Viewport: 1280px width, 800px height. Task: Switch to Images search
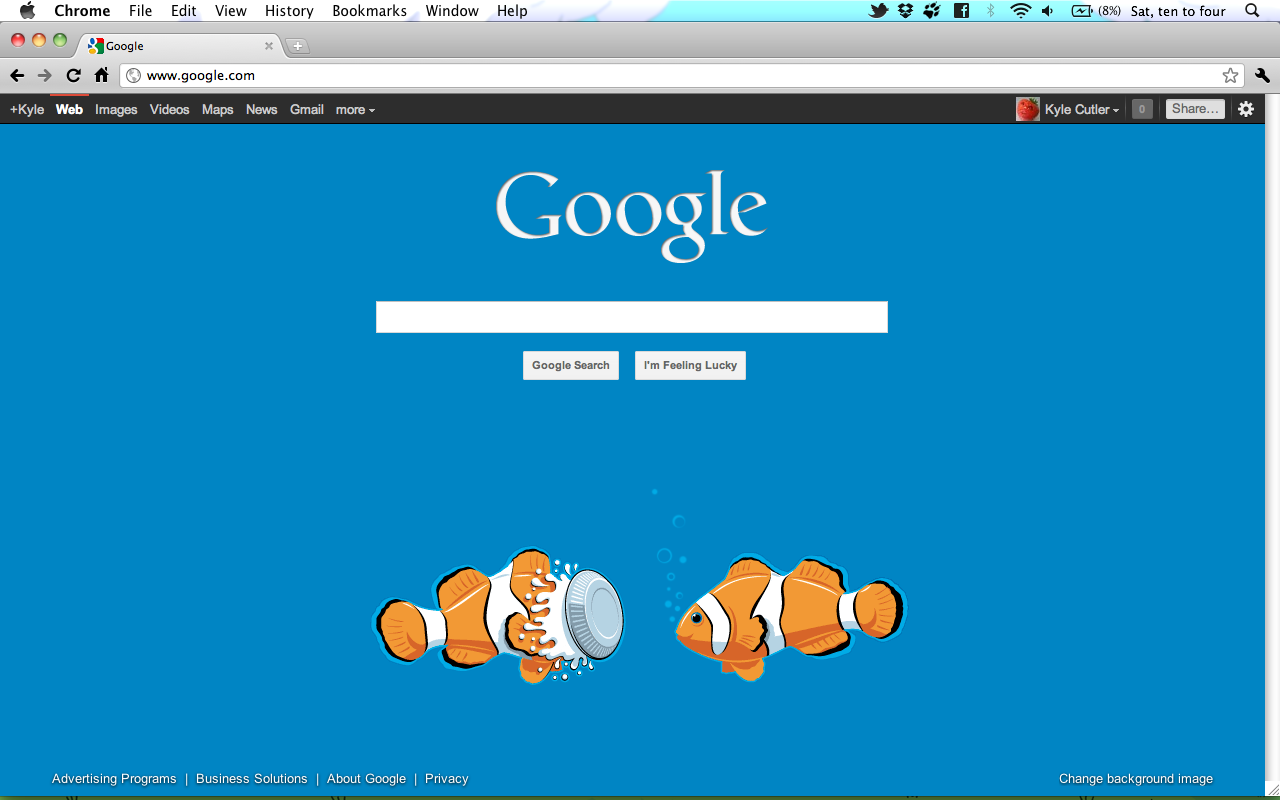pos(116,110)
